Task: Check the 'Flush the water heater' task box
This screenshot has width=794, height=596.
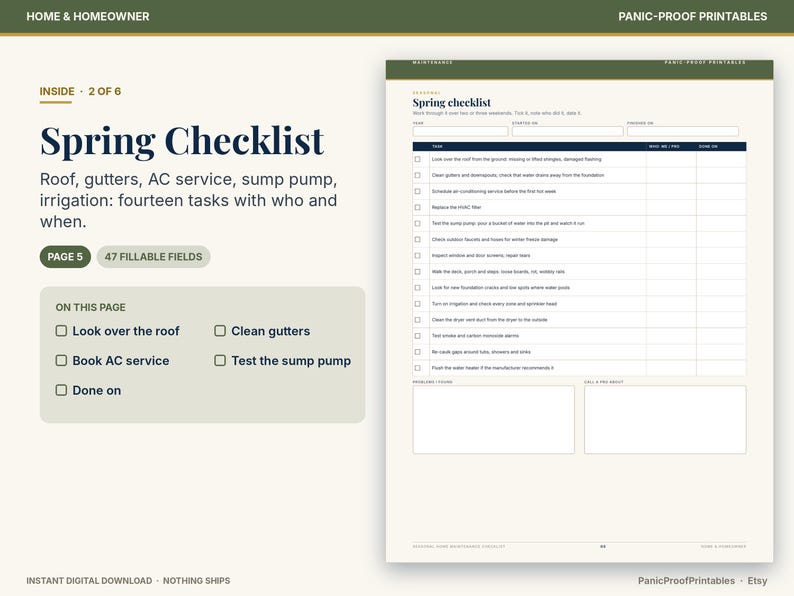Action: click(418, 368)
